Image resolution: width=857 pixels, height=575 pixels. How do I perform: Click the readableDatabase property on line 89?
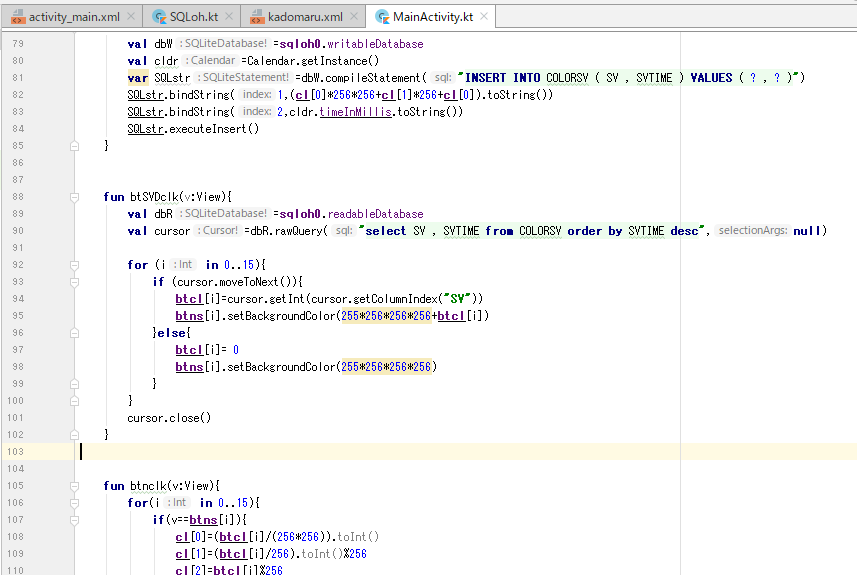point(375,214)
